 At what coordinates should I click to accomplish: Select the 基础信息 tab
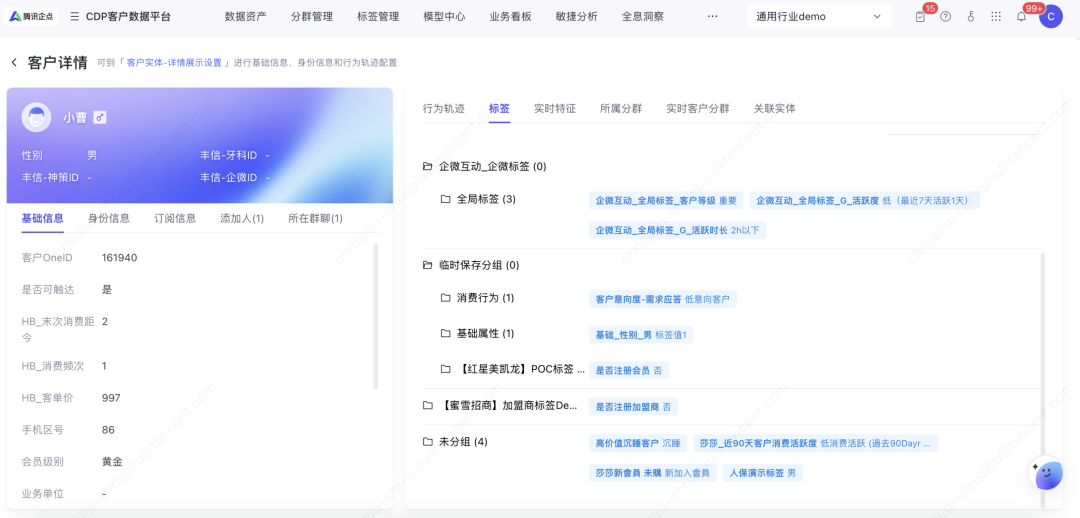pos(43,218)
